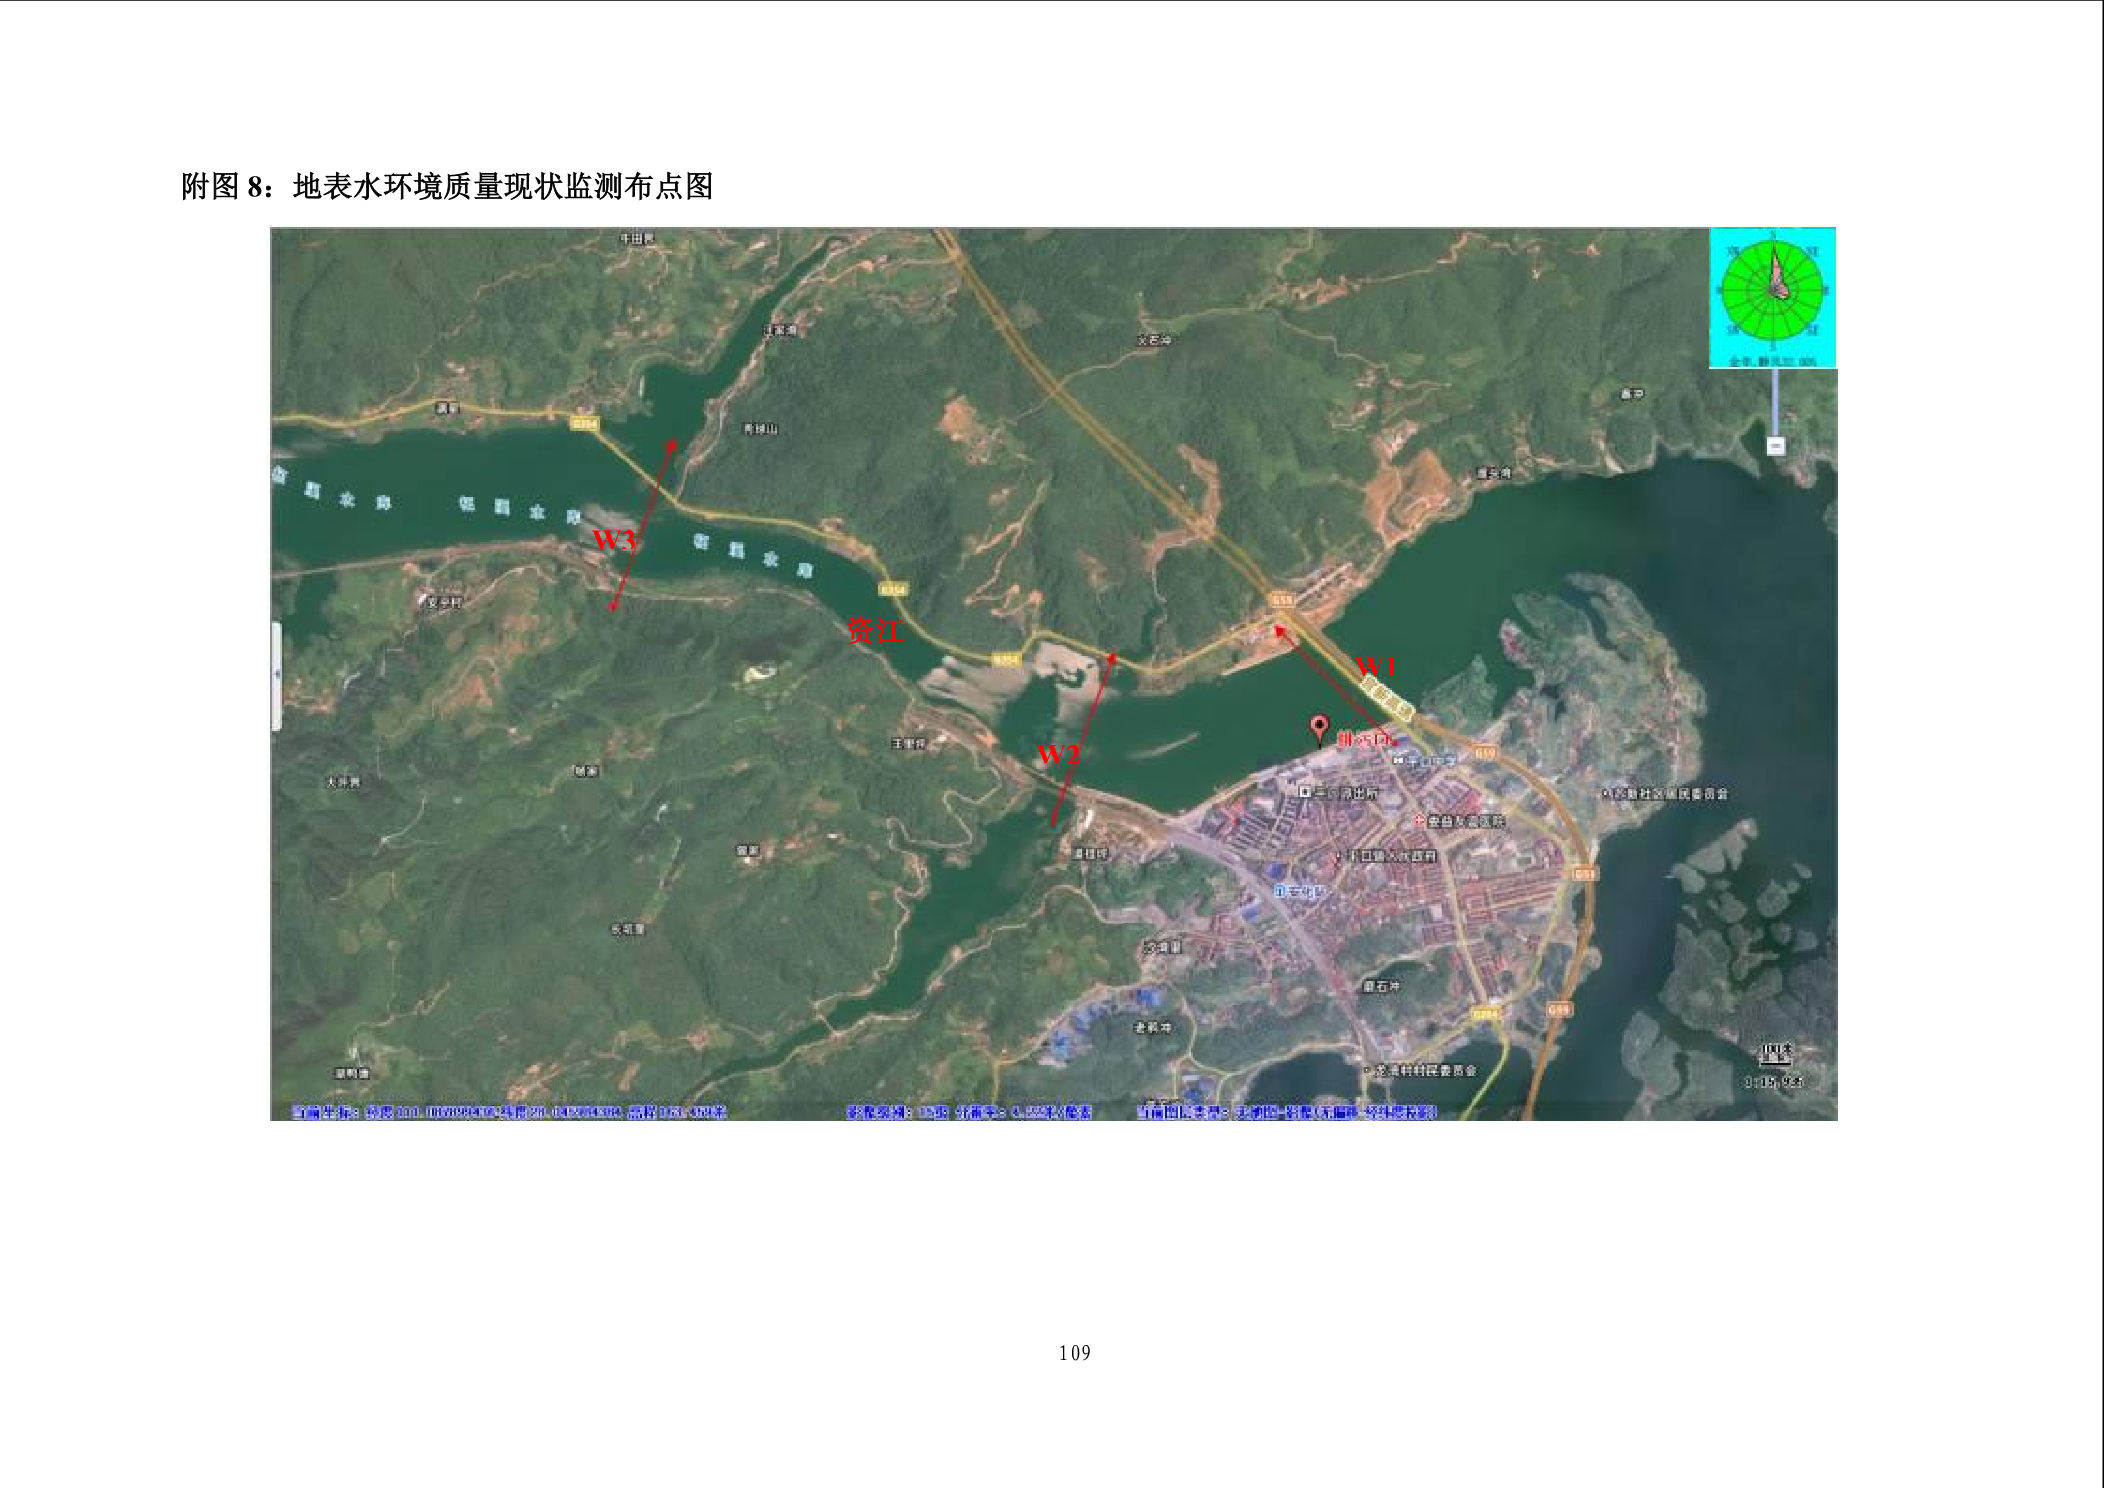
Task: Click the current coordinates text in map status bar
Action: [509, 1112]
